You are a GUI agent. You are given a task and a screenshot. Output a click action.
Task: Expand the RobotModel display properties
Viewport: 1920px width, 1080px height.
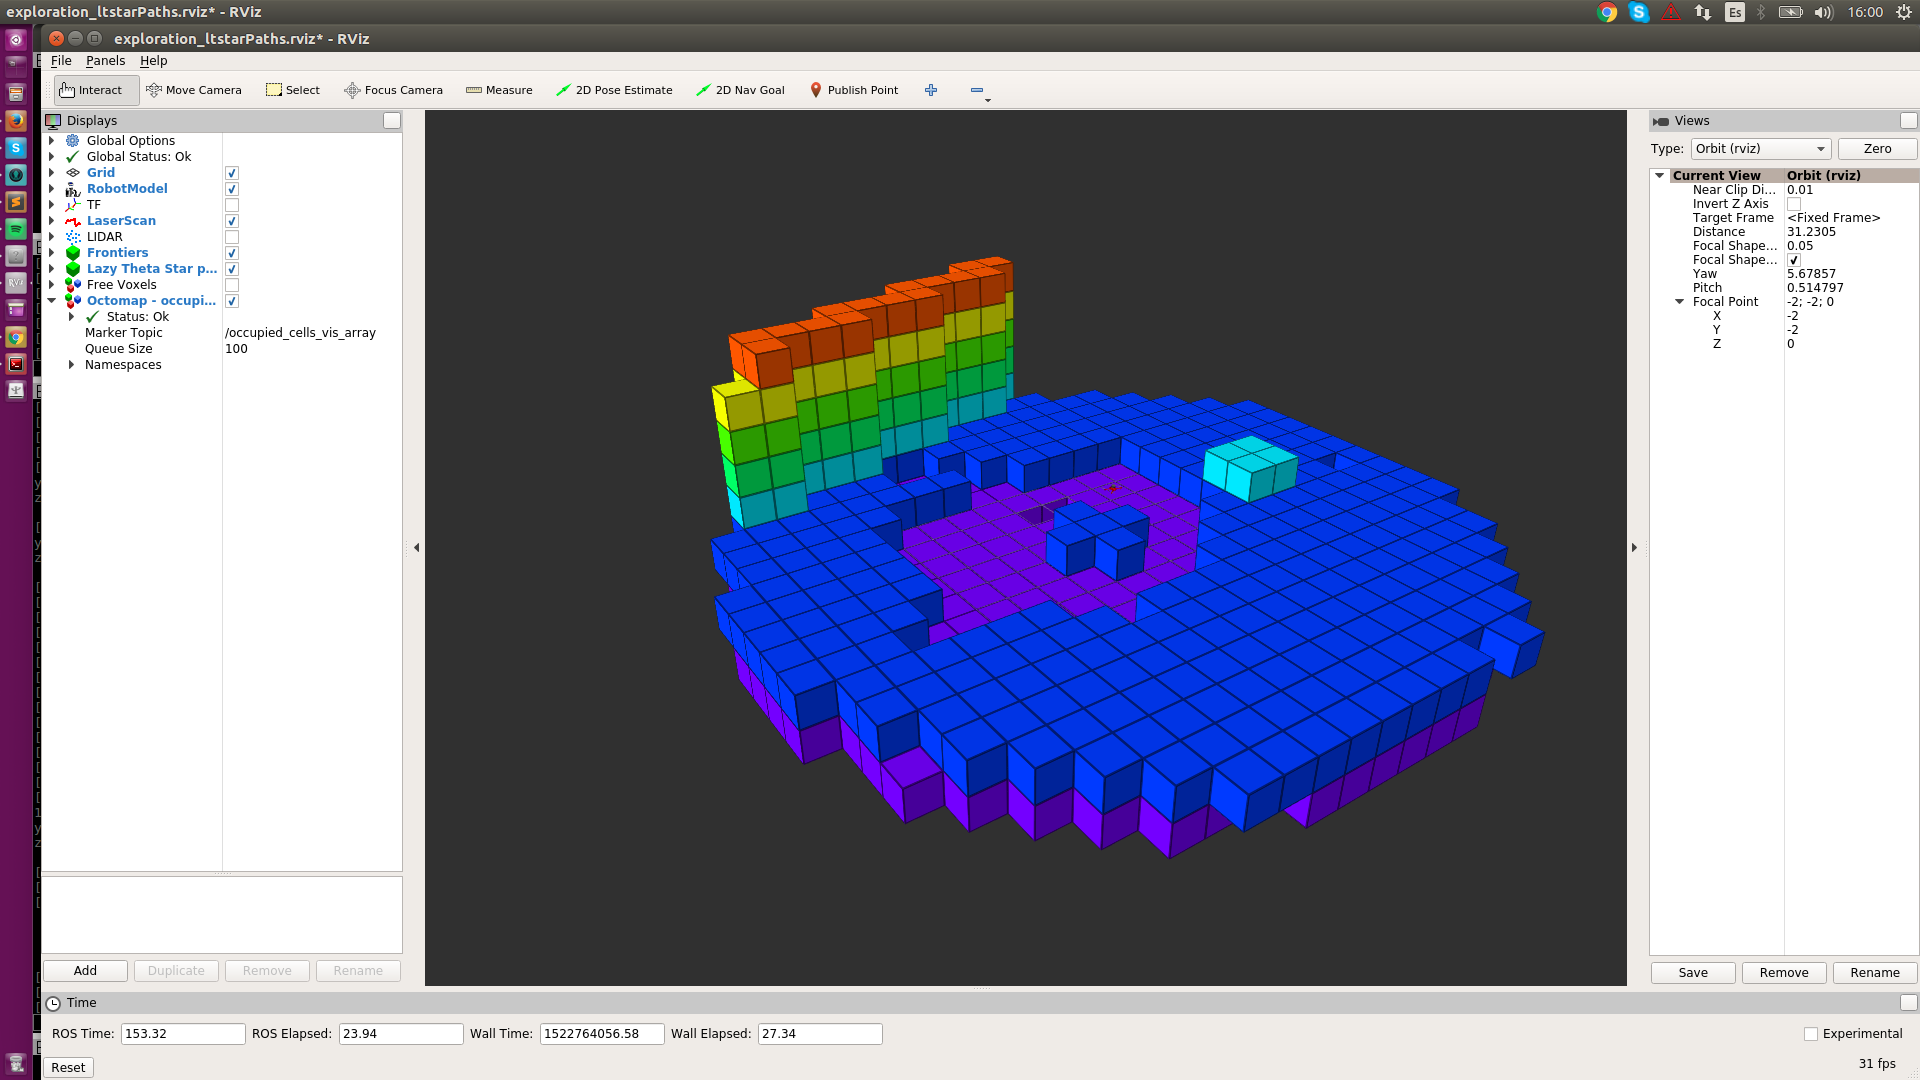pos(52,189)
